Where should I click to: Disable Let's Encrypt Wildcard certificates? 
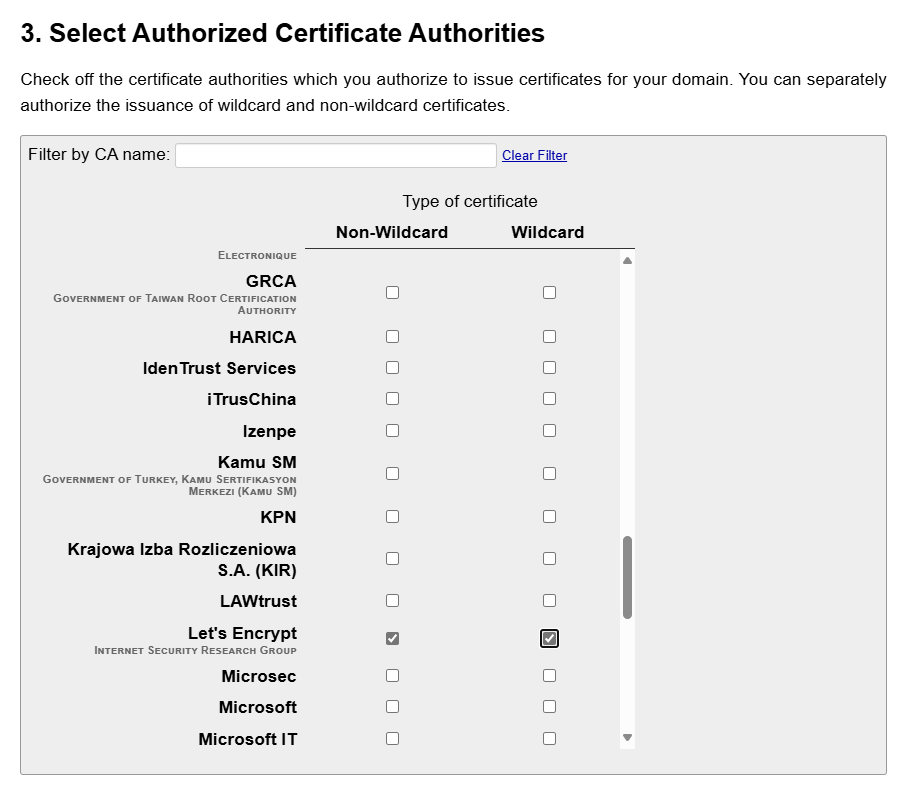point(548,637)
